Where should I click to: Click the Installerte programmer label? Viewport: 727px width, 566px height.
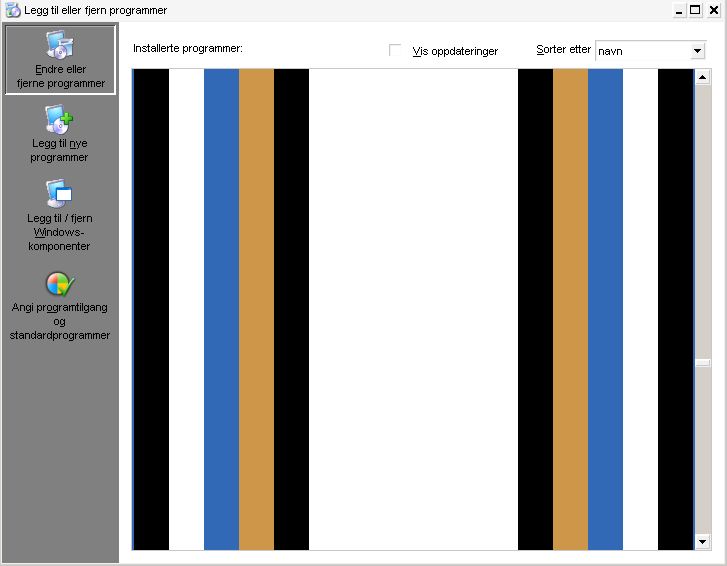pyautogui.click(x=188, y=48)
